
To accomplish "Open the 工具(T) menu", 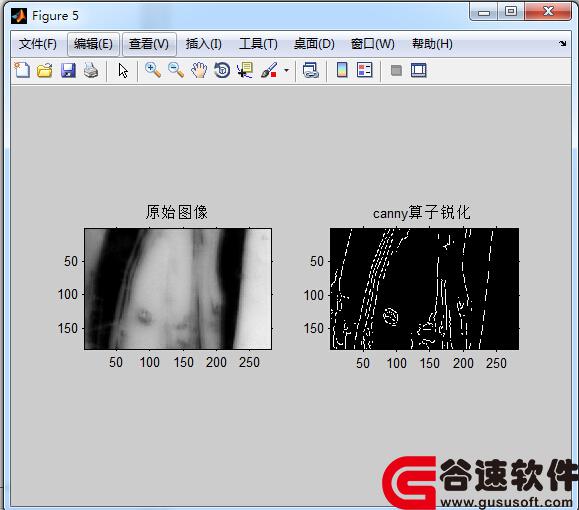I will tap(258, 44).
